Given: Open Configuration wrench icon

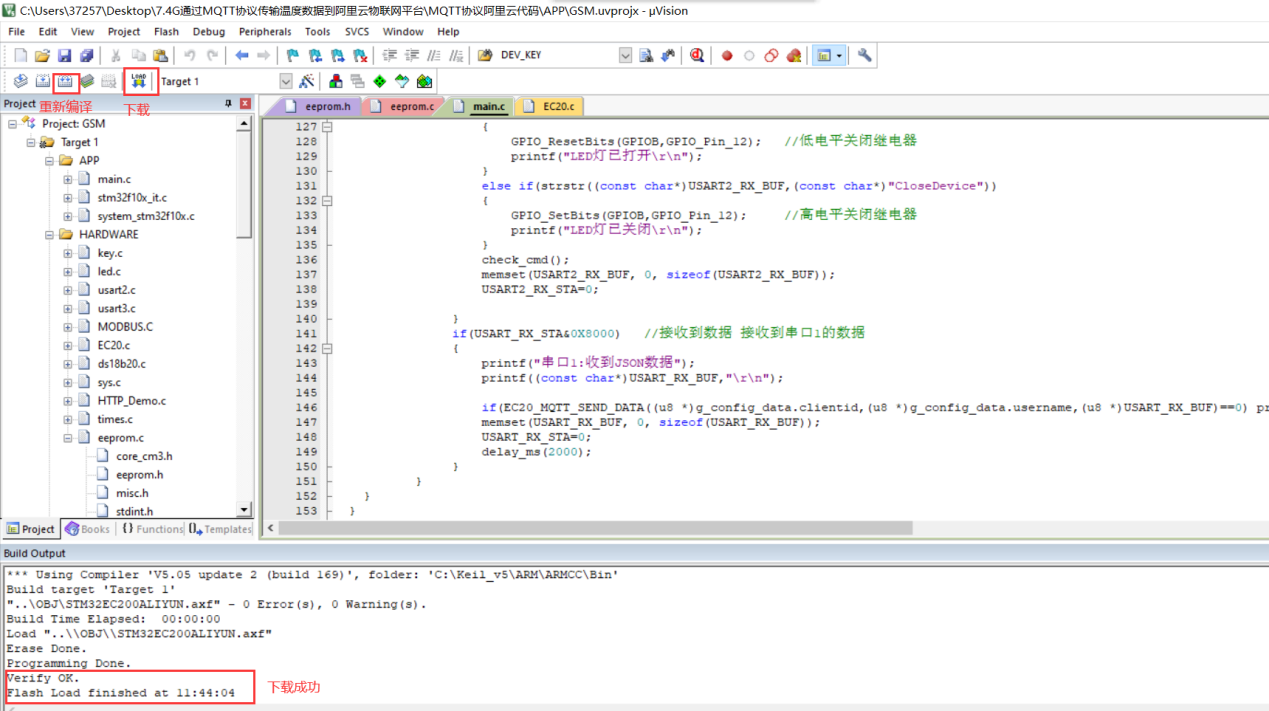Looking at the screenshot, I should (x=864, y=56).
